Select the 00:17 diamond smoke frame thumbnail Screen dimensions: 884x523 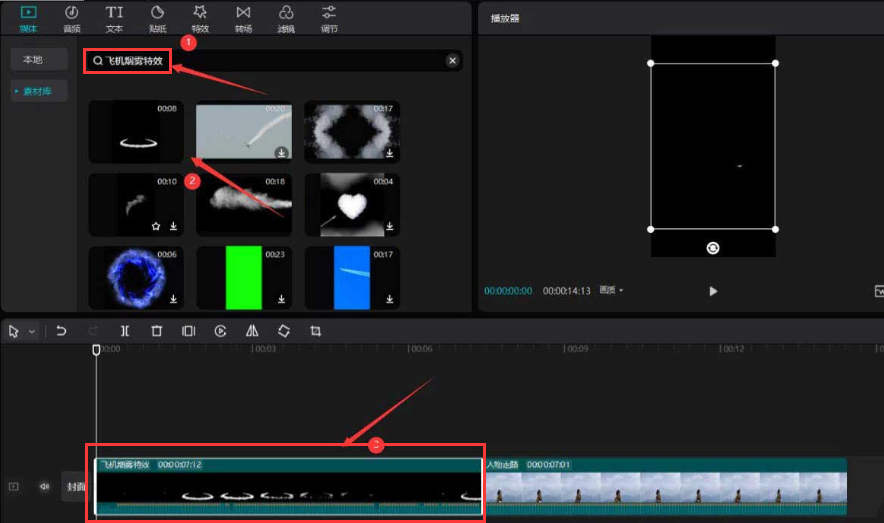click(352, 132)
